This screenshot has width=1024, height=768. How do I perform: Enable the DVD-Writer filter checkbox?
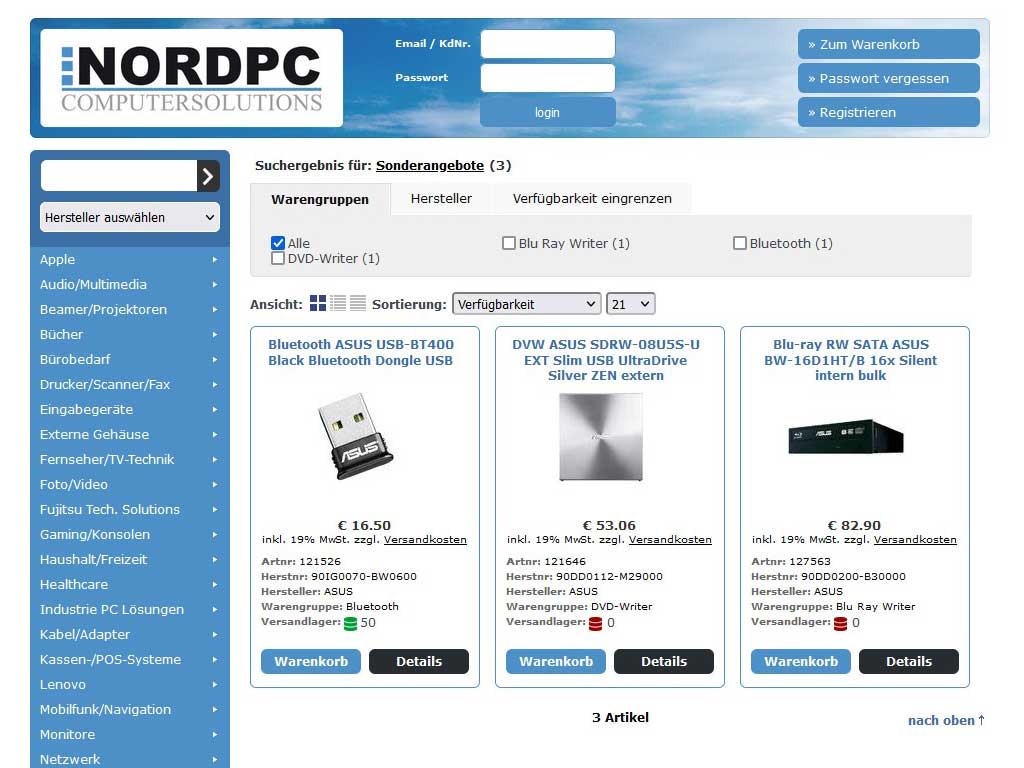tap(278, 259)
